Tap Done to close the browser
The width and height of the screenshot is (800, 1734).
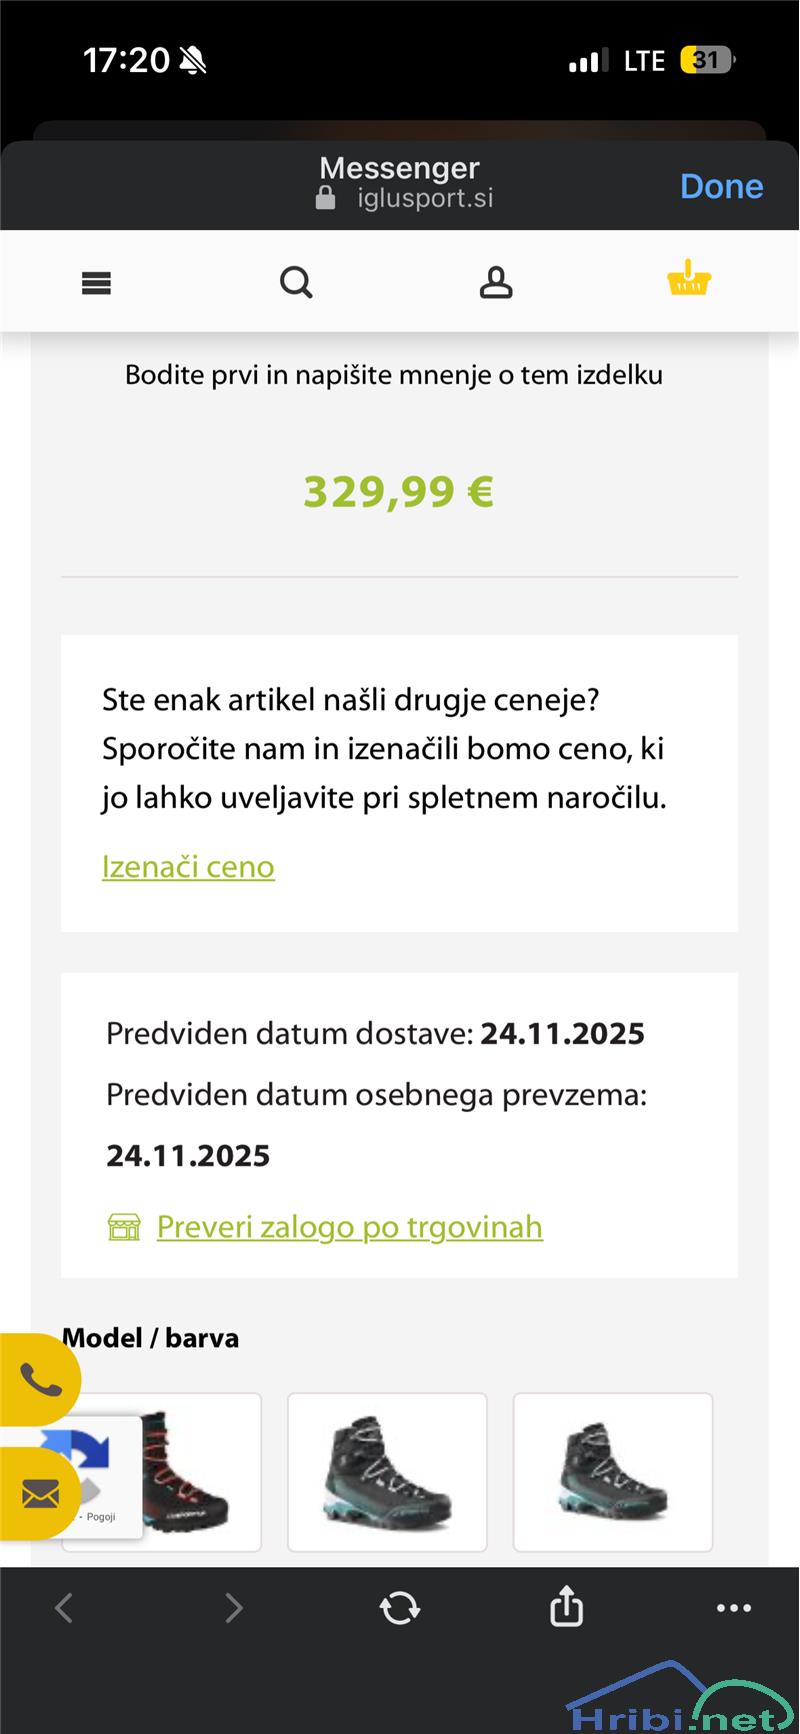click(x=721, y=187)
